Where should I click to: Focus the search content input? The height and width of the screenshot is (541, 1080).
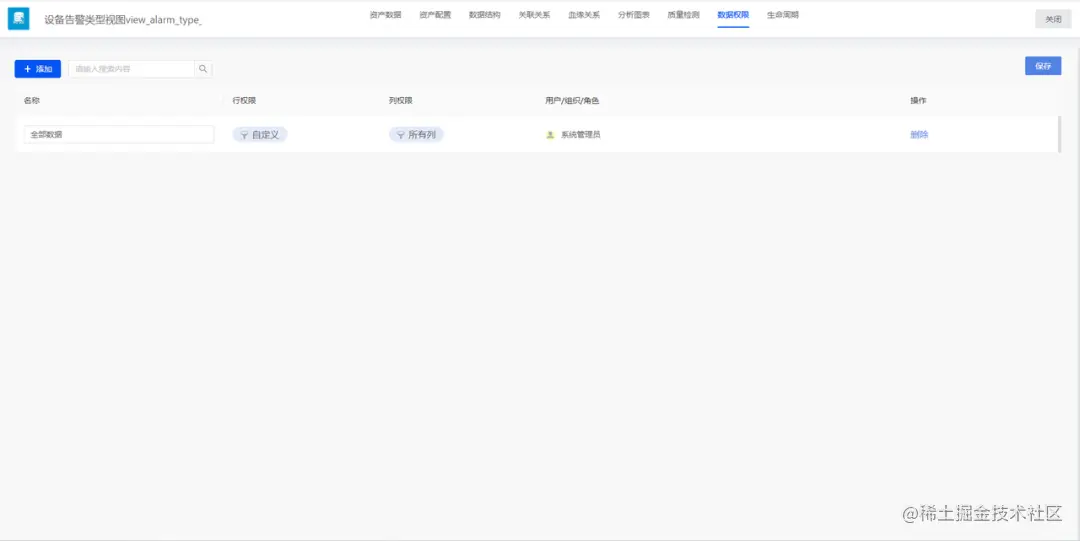click(x=132, y=69)
